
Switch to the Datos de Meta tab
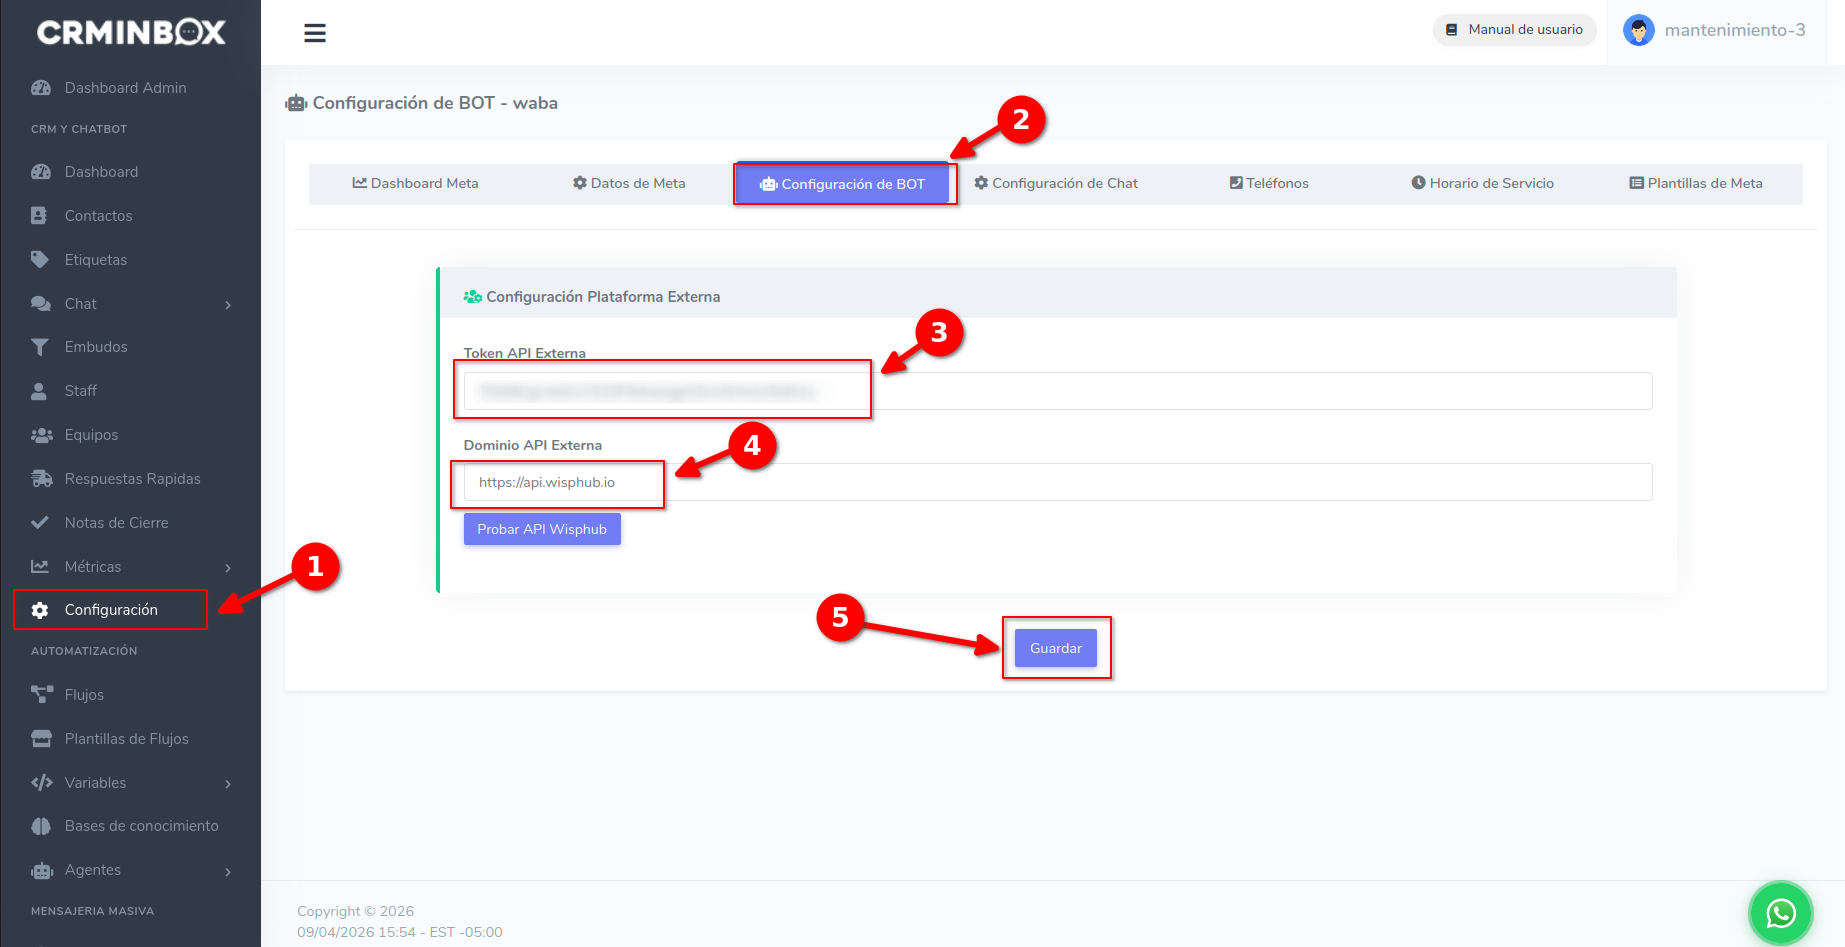tap(629, 183)
